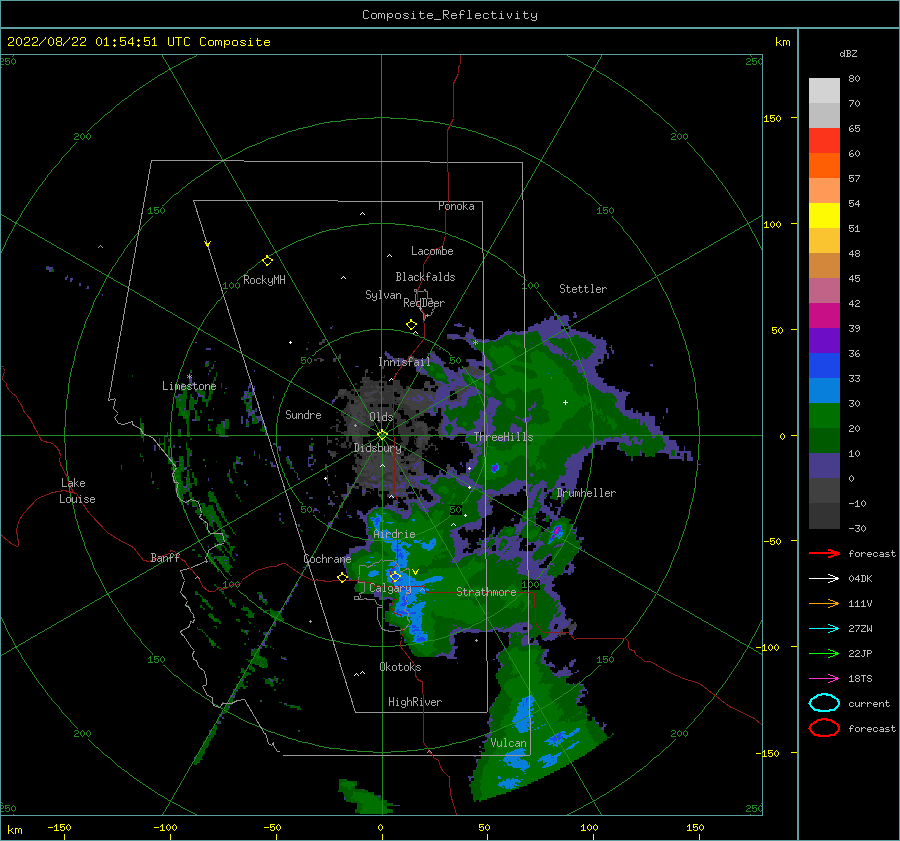Click the HighRiver city label
This screenshot has height=841, width=900.
(415, 702)
